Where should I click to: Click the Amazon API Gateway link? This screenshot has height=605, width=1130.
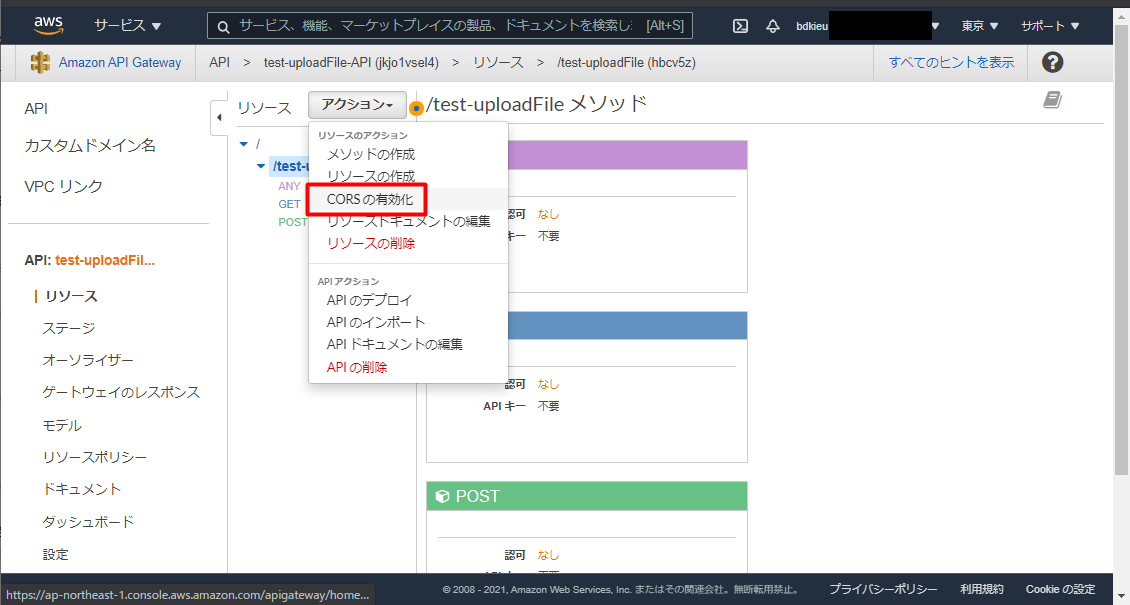120,63
